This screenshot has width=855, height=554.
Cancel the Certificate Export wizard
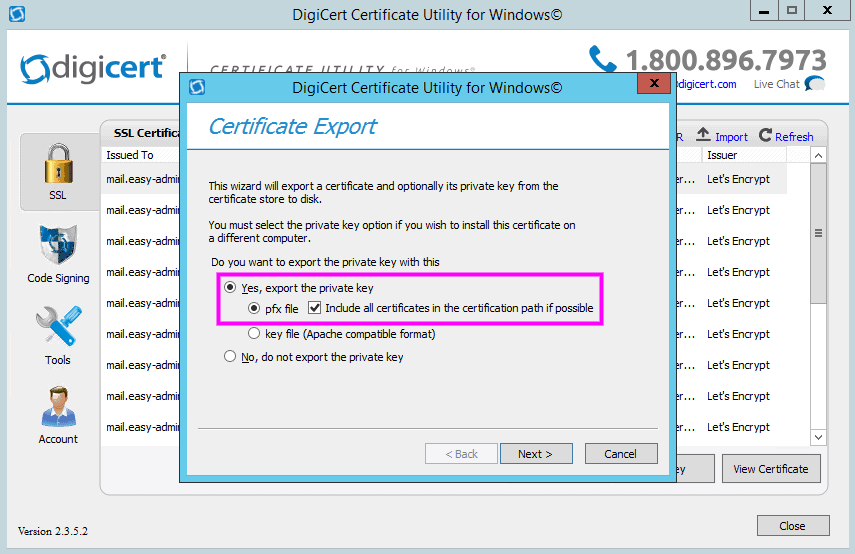[x=621, y=454]
